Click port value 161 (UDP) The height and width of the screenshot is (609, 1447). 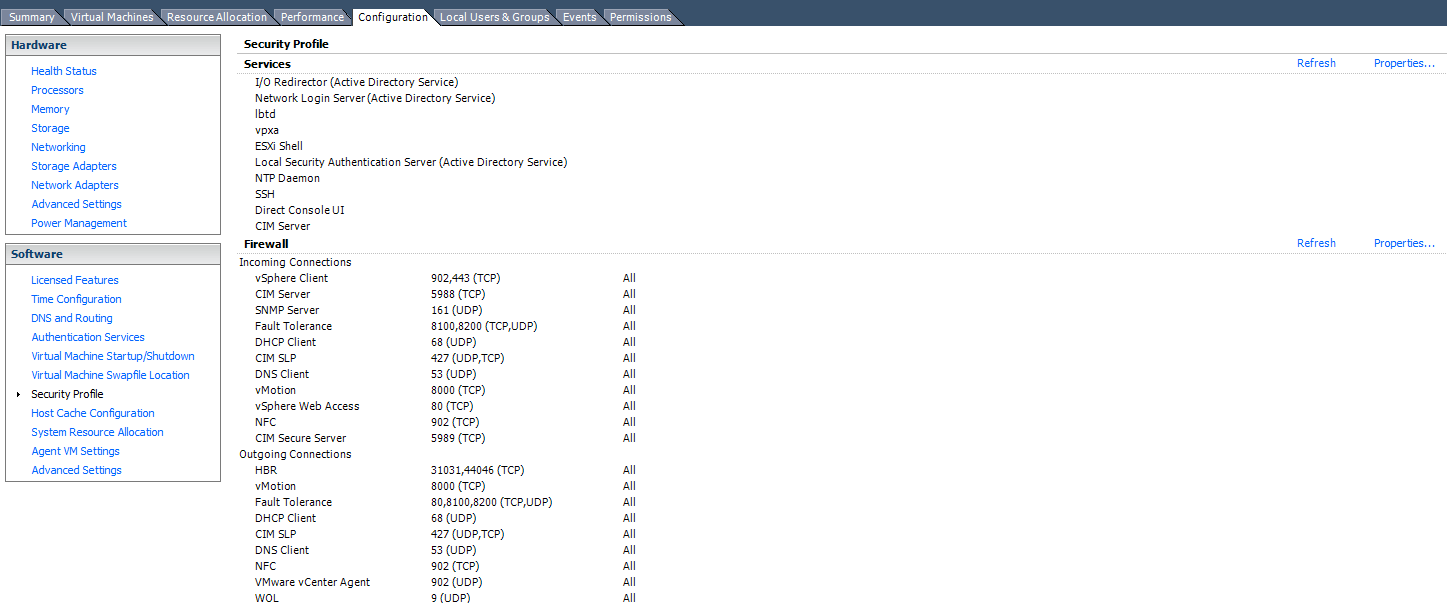(x=456, y=310)
